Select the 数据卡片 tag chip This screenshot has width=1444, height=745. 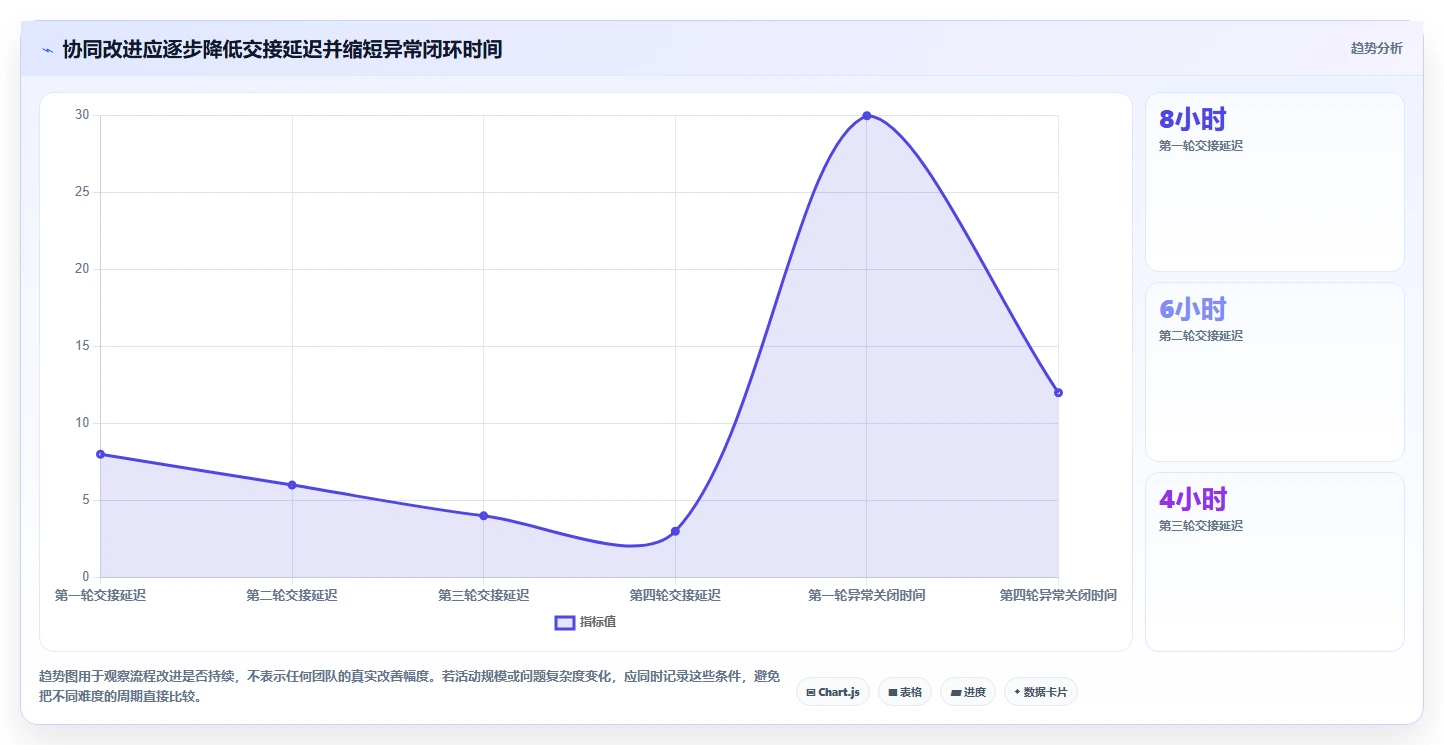[1040, 692]
